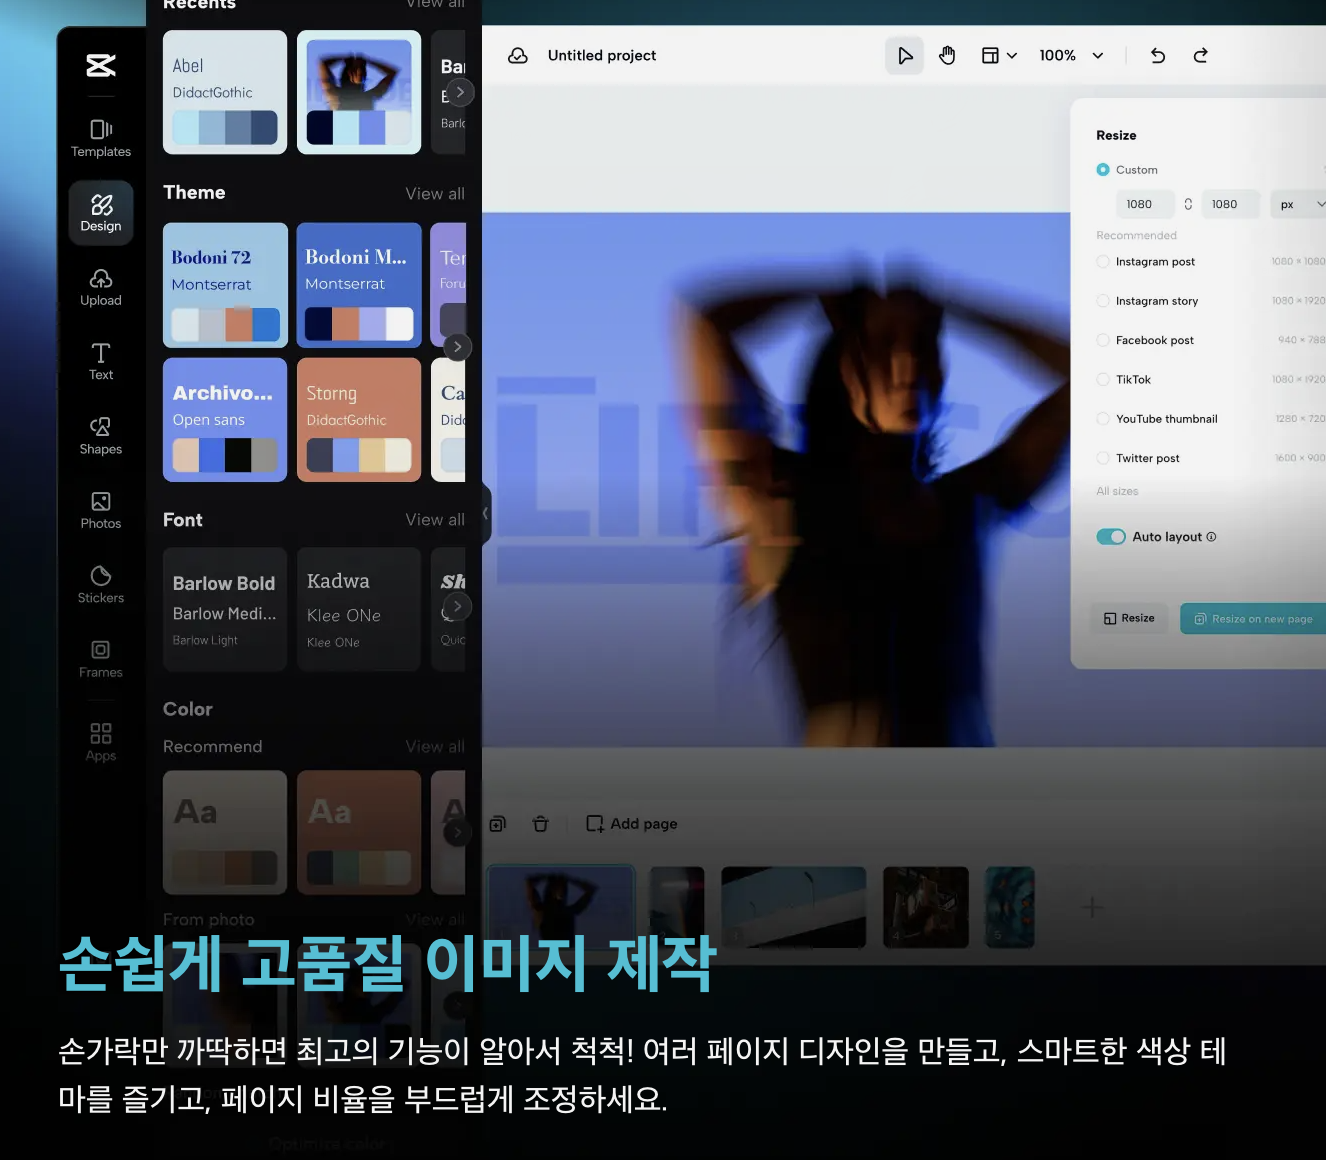Toggle the Auto layout switch
1326x1160 pixels.
1111,537
